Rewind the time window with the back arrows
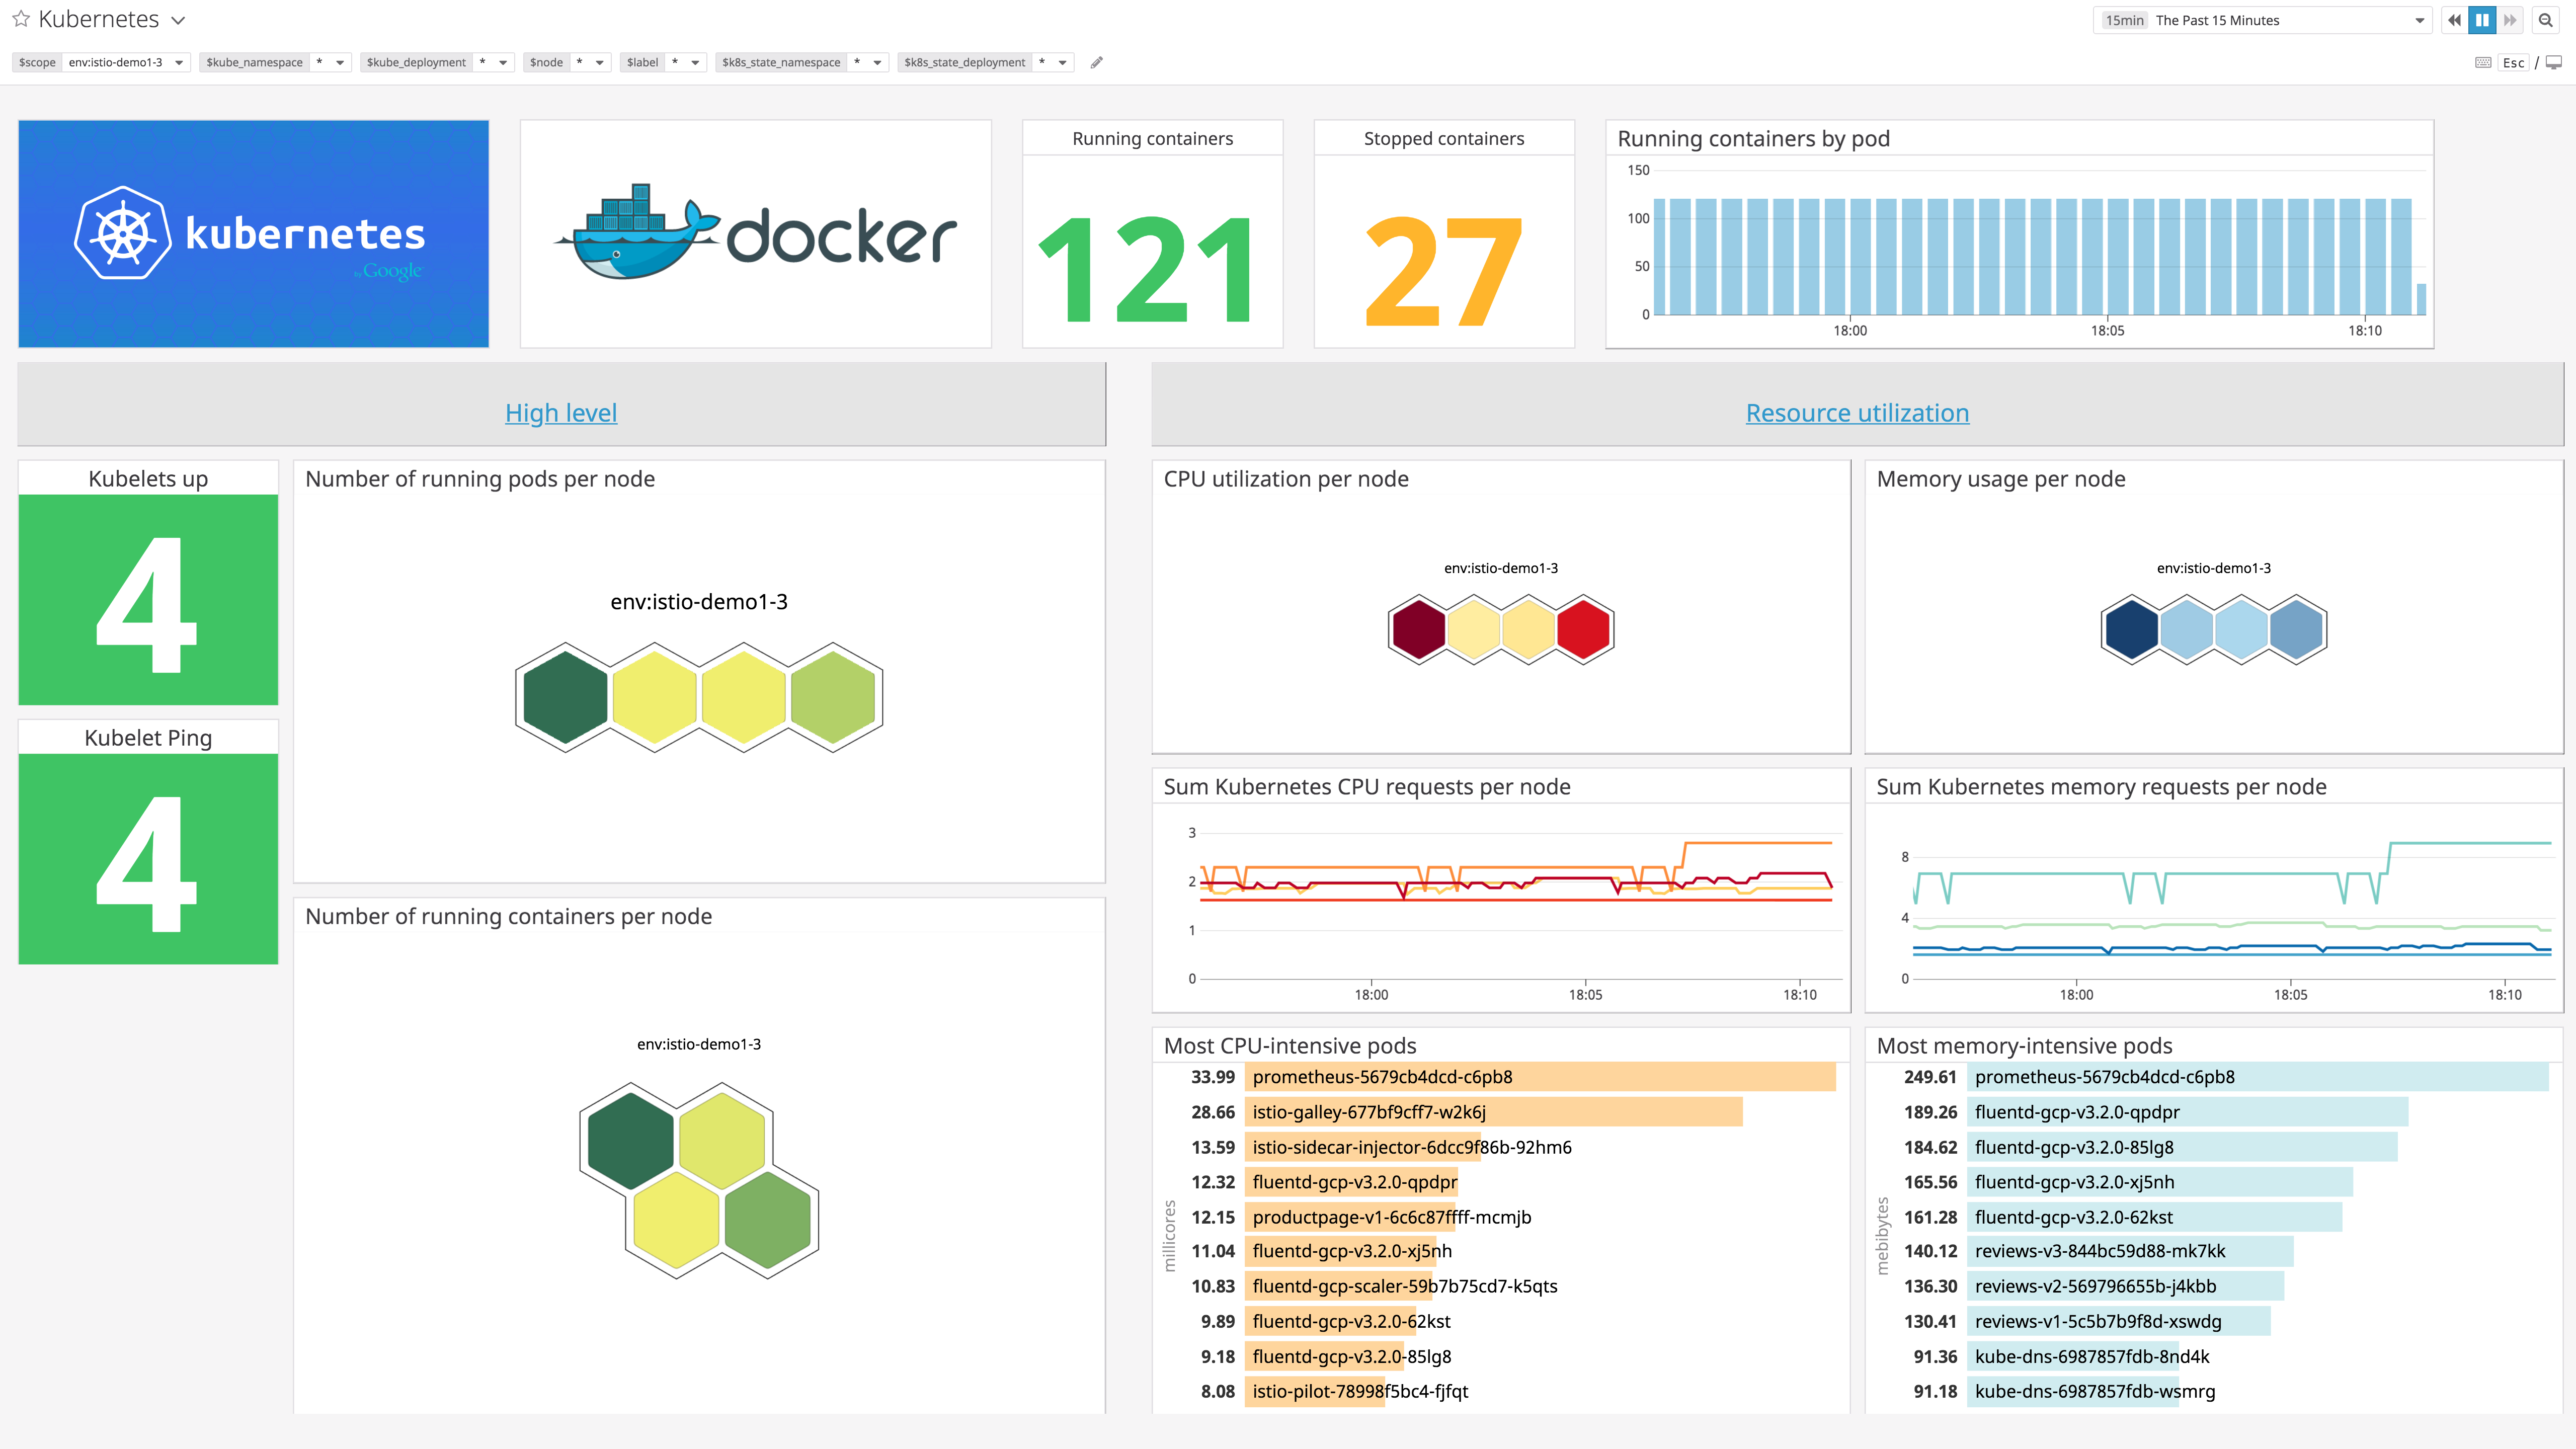2576x1449 pixels. coord(2454,19)
